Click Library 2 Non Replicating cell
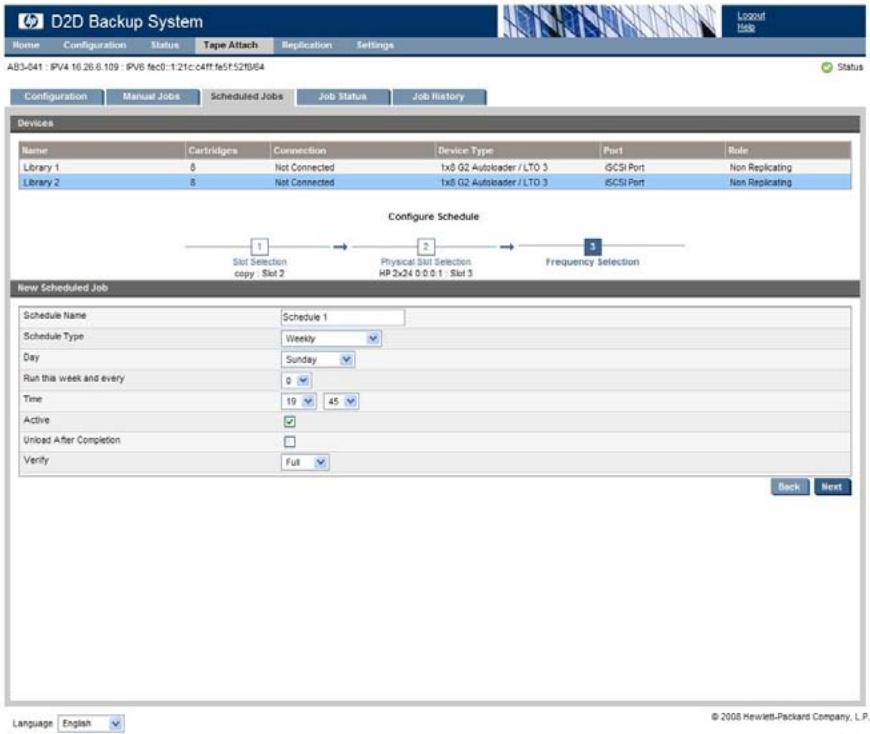870x734 pixels. (761, 182)
